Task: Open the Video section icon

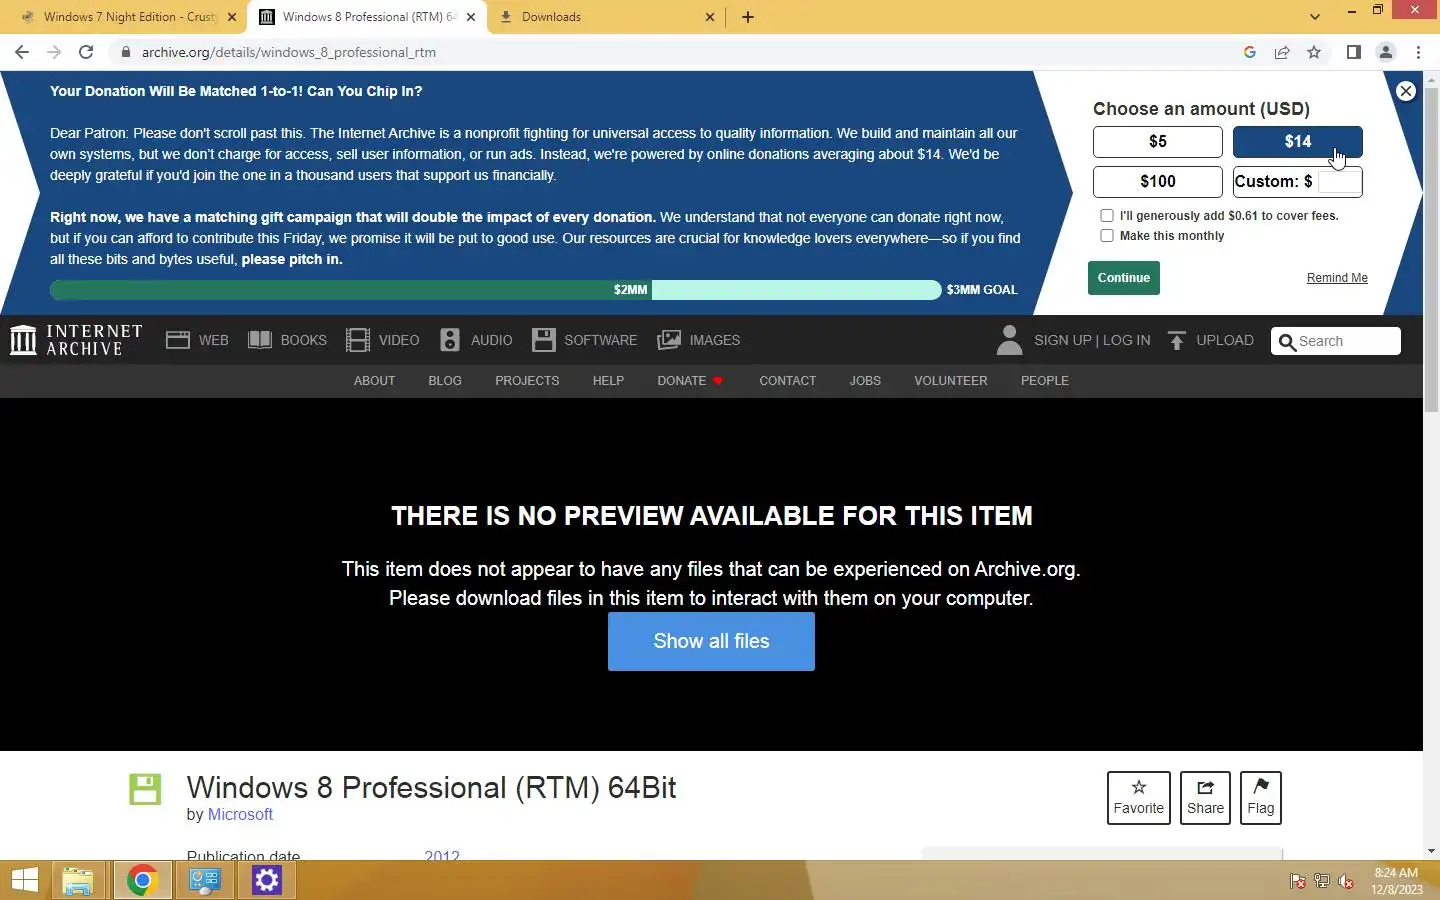Action: click(357, 340)
